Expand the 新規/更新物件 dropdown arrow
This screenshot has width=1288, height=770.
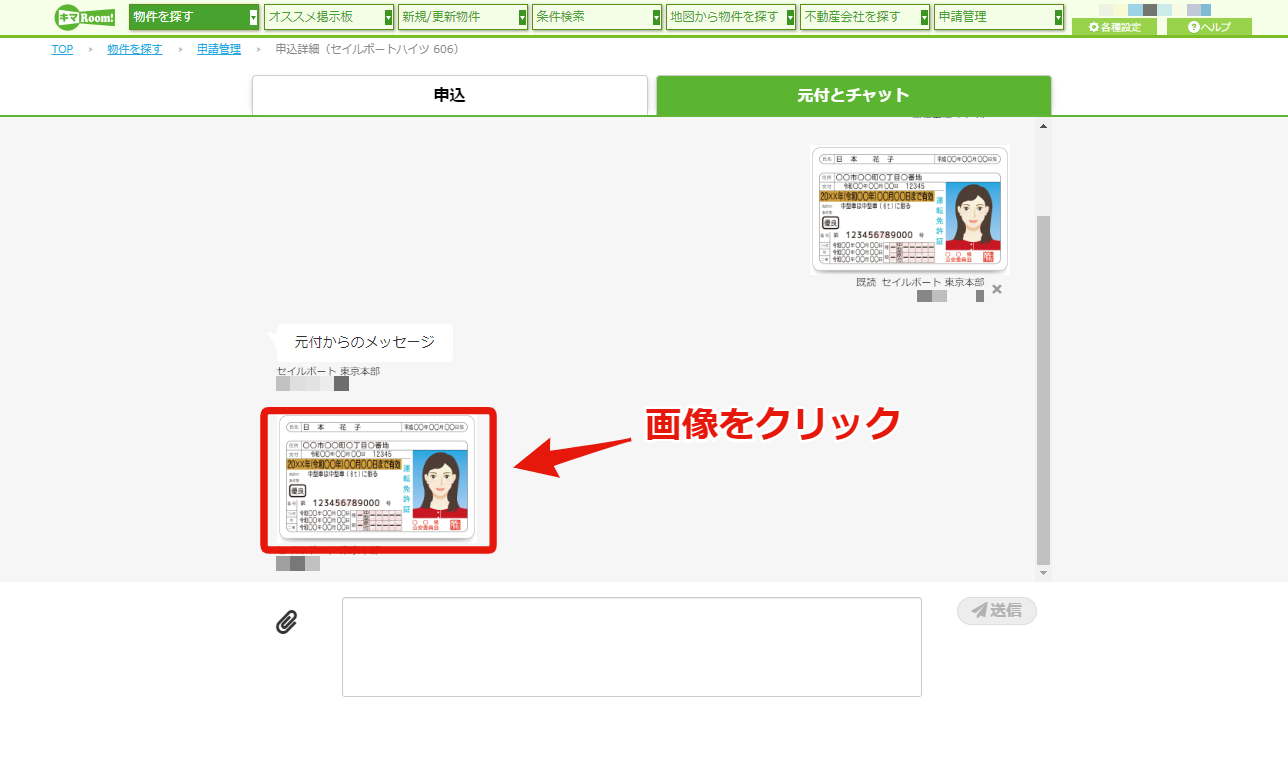pyautogui.click(x=522, y=17)
